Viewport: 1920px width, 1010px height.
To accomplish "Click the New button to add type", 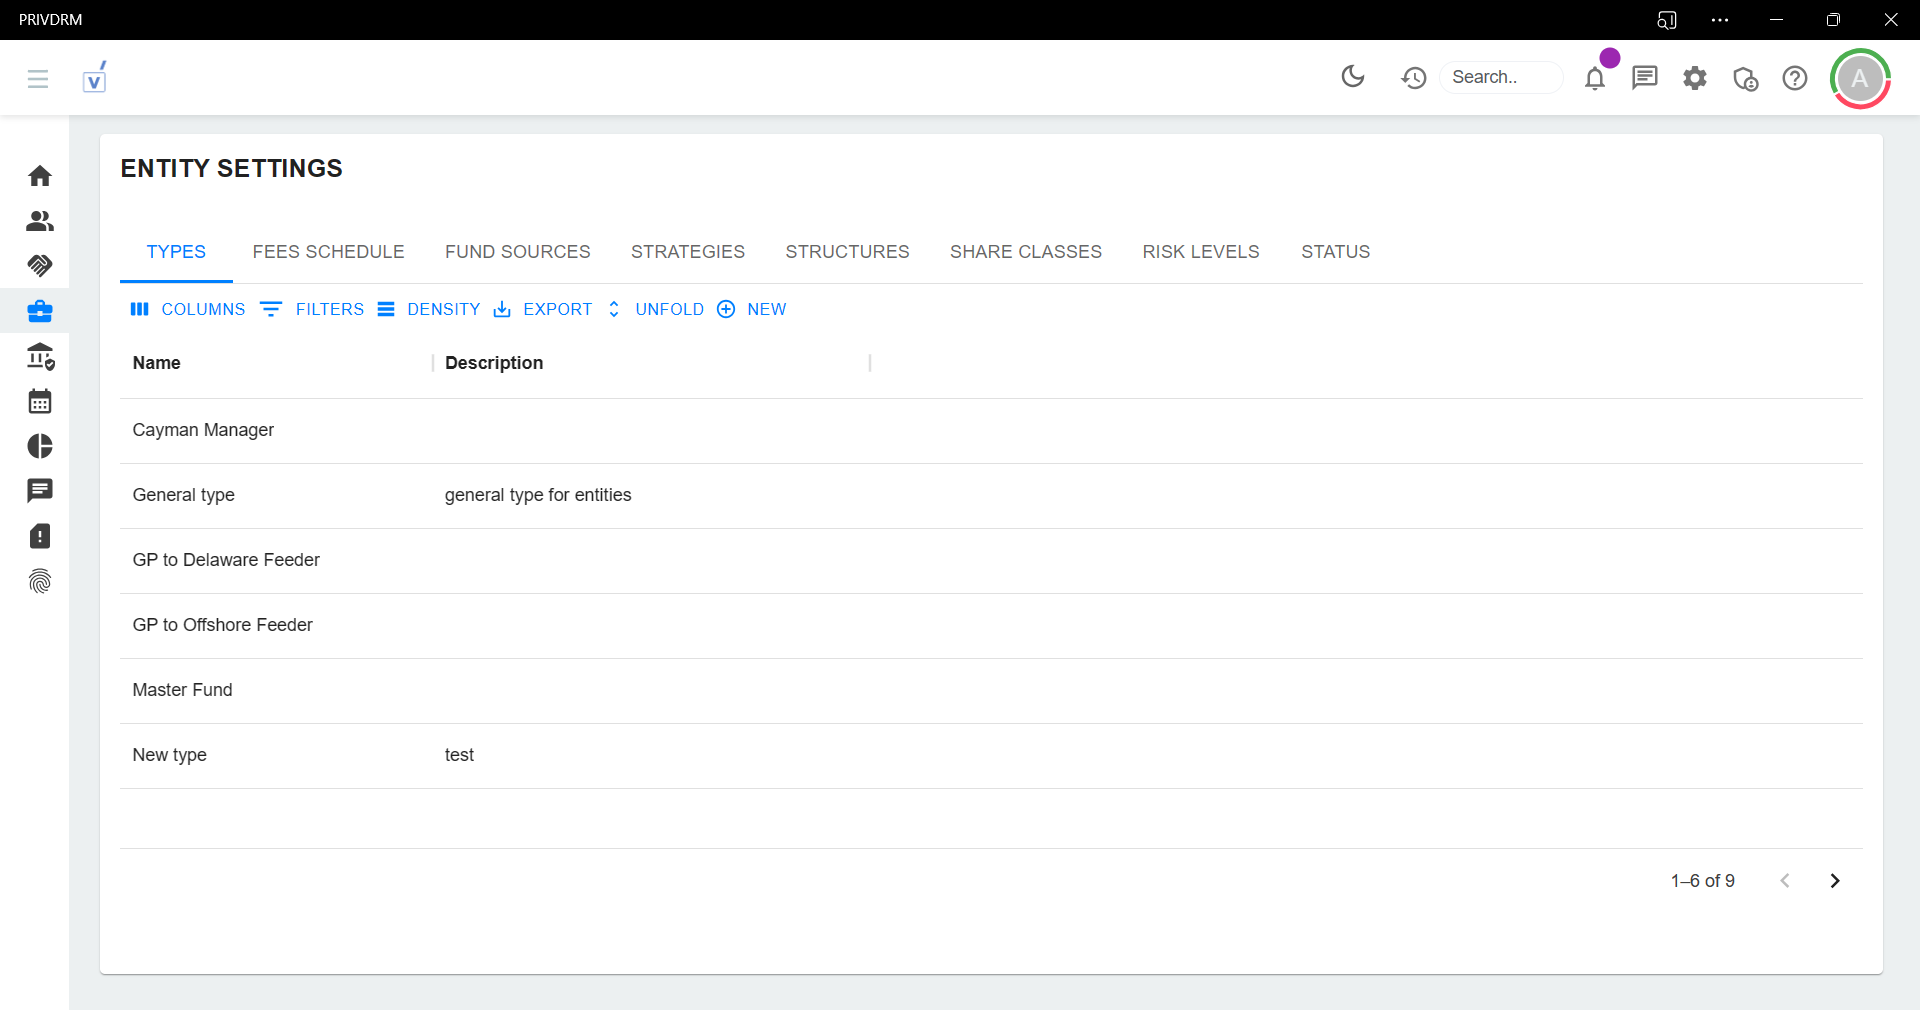I will coord(752,310).
